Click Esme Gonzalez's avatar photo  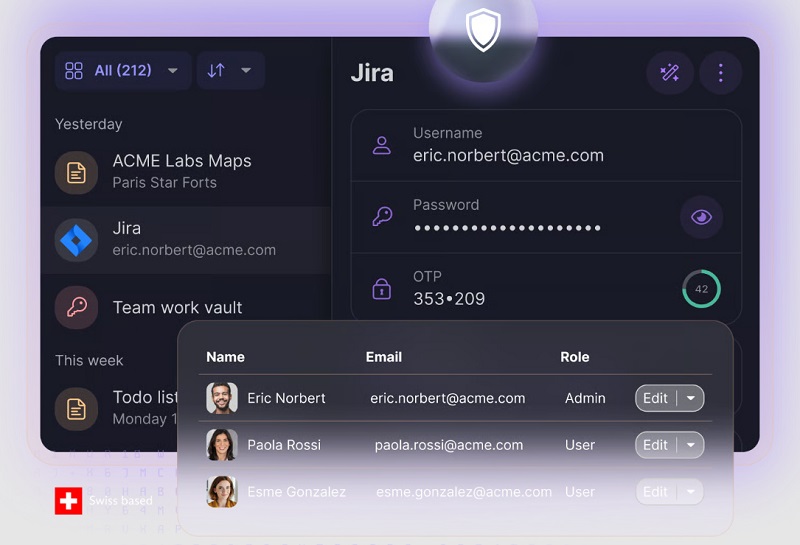[x=222, y=492]
